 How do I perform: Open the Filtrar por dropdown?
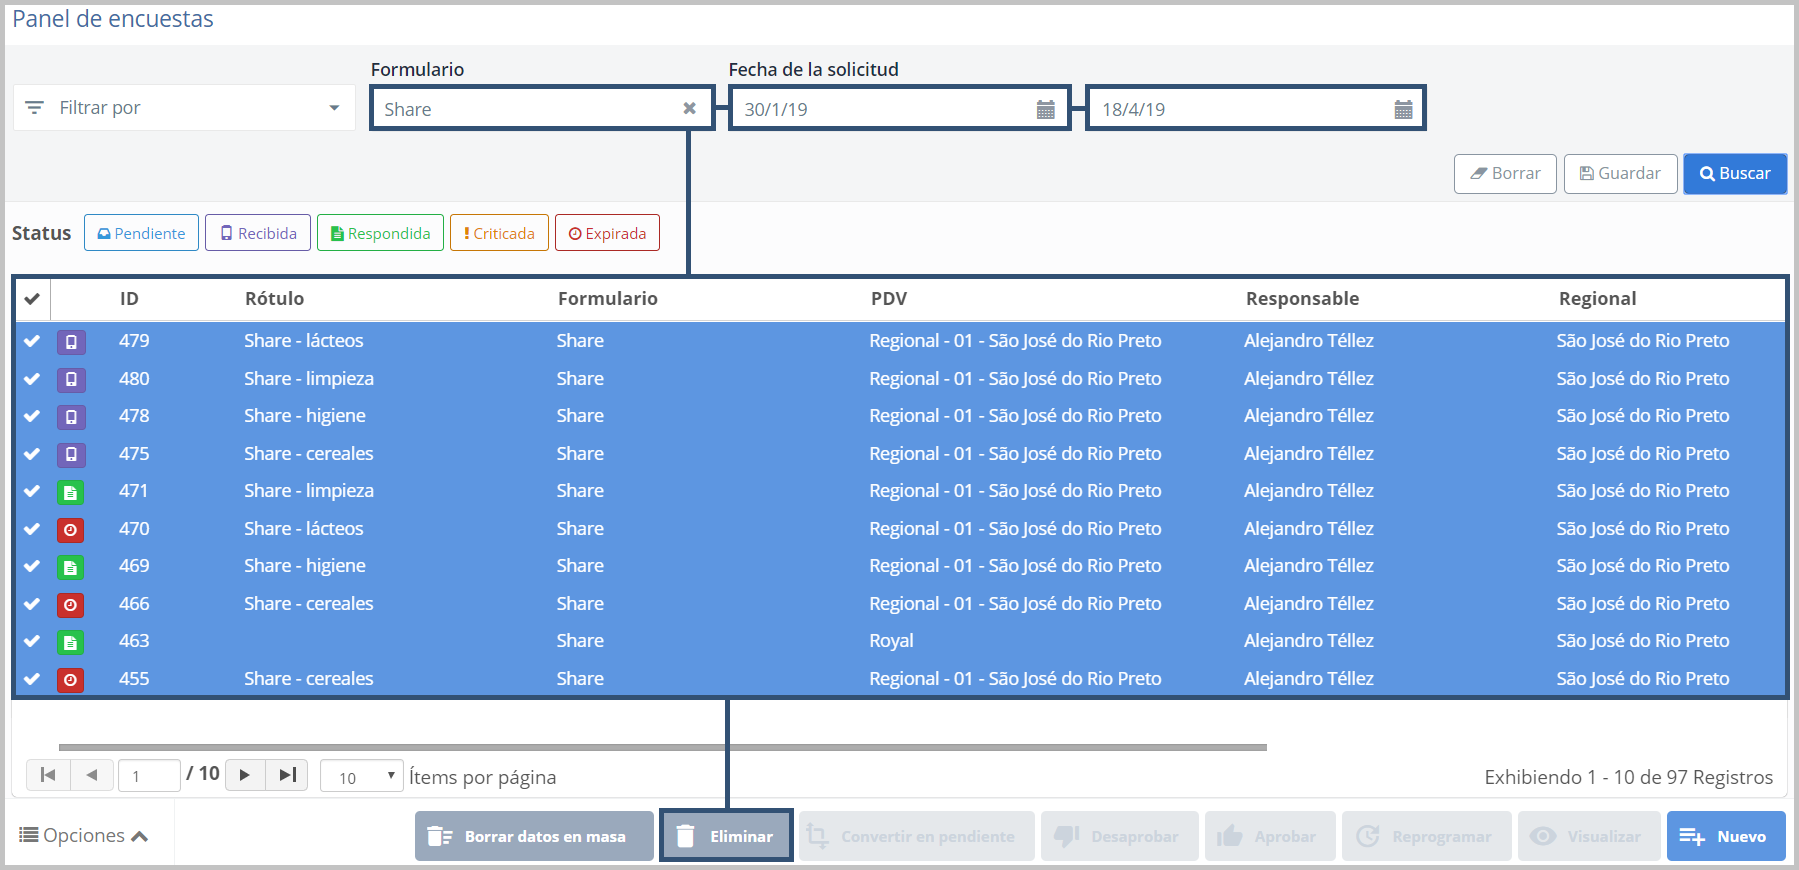pos(184,108)
